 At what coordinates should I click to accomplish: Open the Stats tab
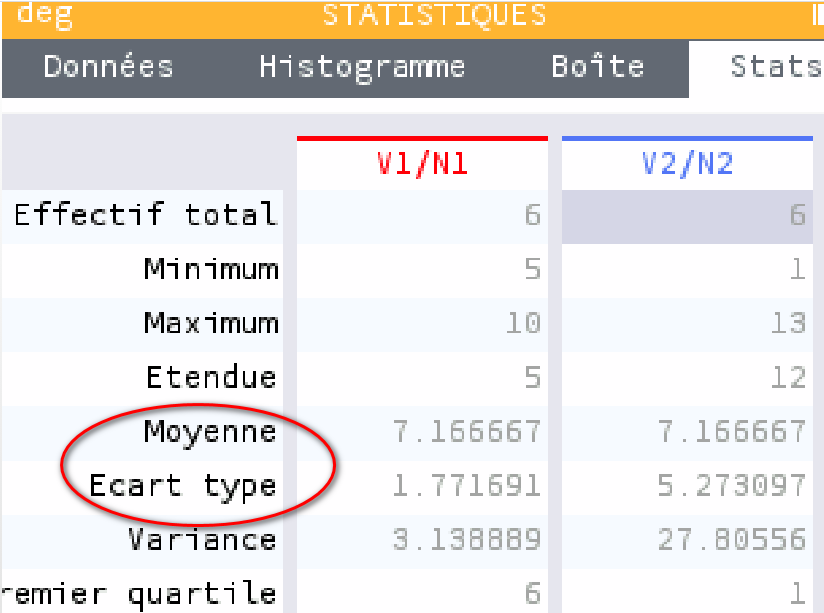point(757,68)
